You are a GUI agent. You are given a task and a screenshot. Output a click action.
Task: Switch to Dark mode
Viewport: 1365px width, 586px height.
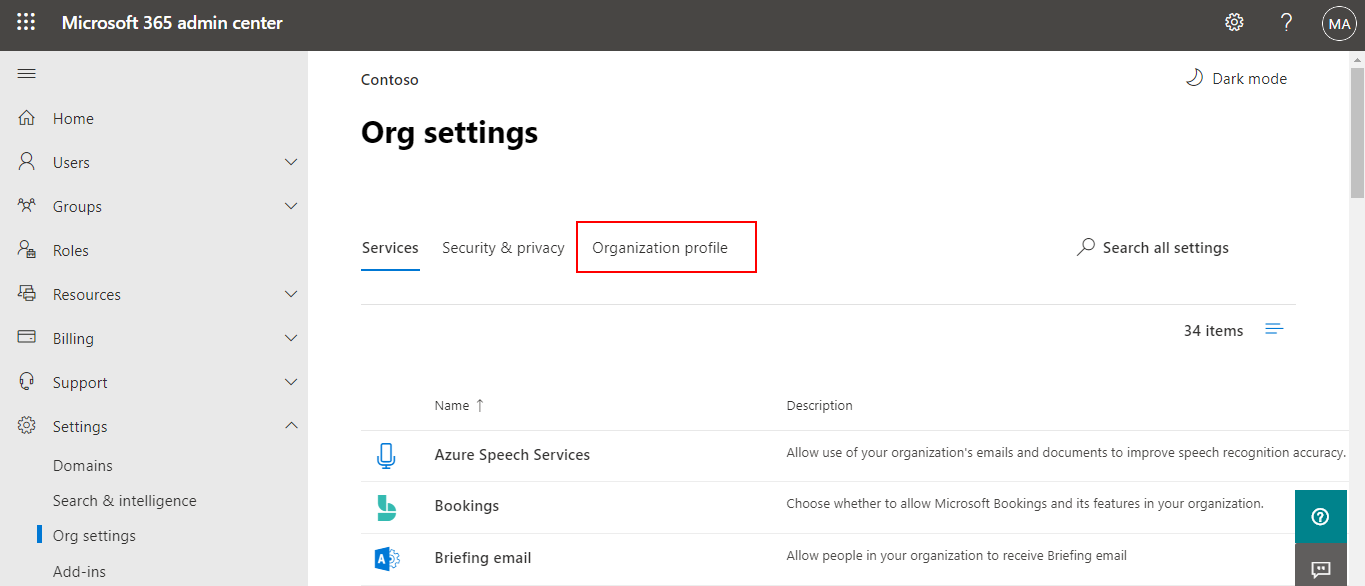1236,78
